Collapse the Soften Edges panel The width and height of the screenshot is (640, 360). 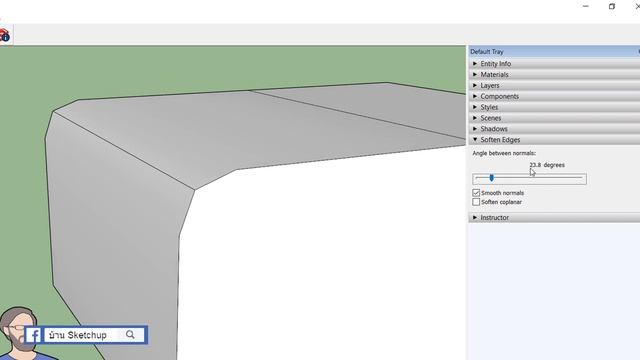[554, 140]
